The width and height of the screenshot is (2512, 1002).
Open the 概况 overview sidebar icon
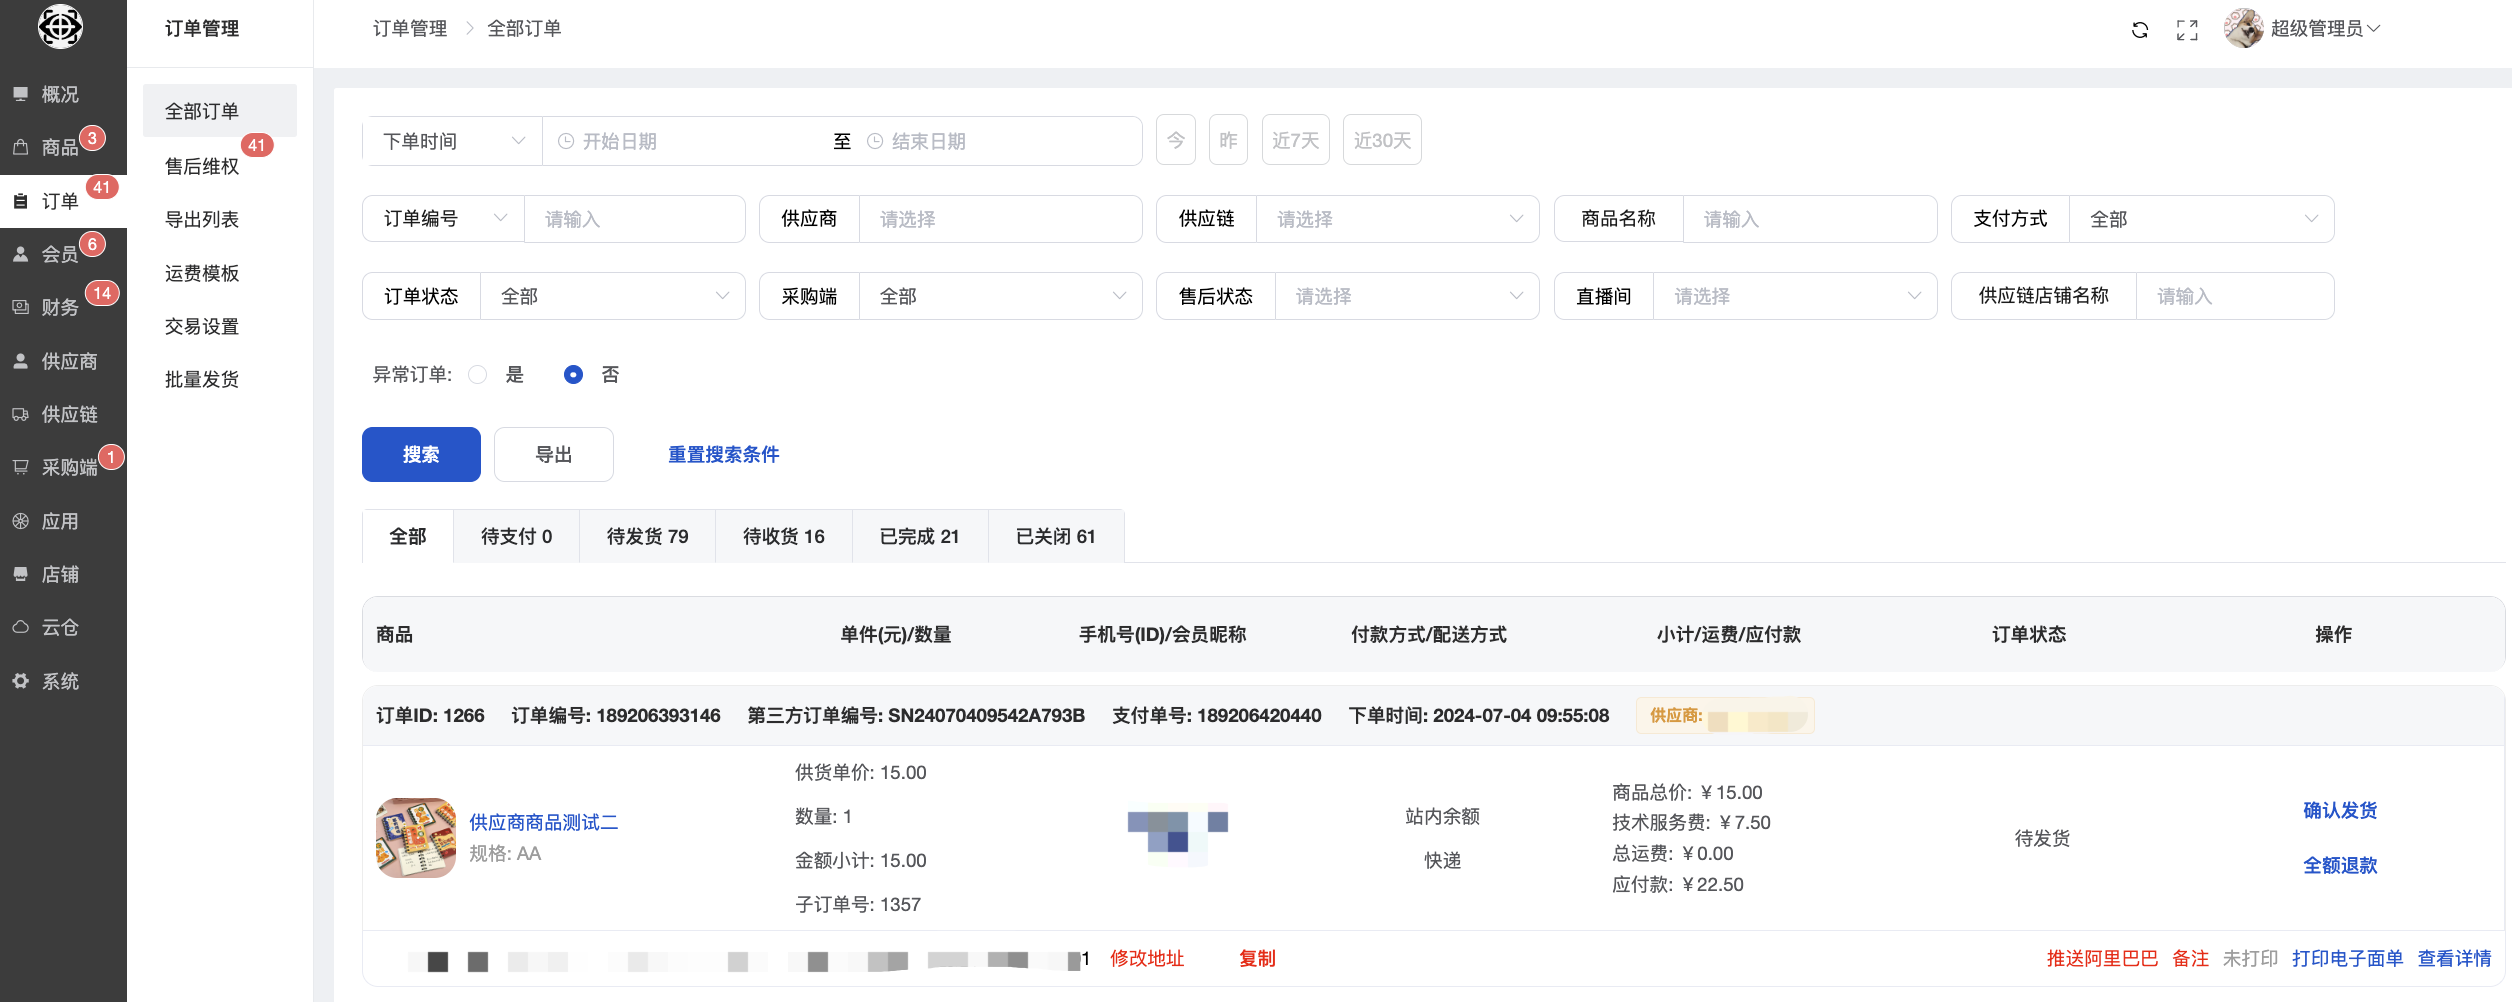20,94
